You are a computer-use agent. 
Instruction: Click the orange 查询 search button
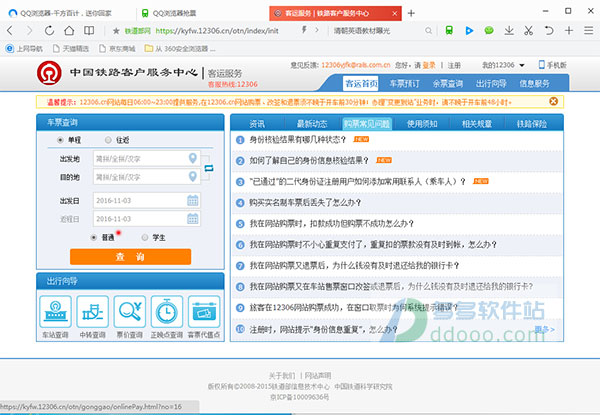[x=130, y=257]
